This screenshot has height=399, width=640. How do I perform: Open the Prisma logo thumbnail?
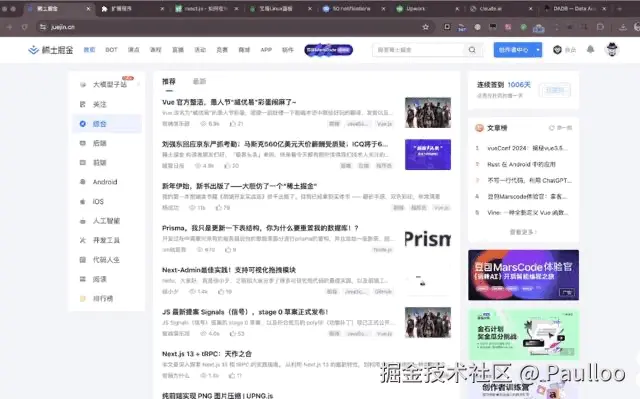(428, 239)
